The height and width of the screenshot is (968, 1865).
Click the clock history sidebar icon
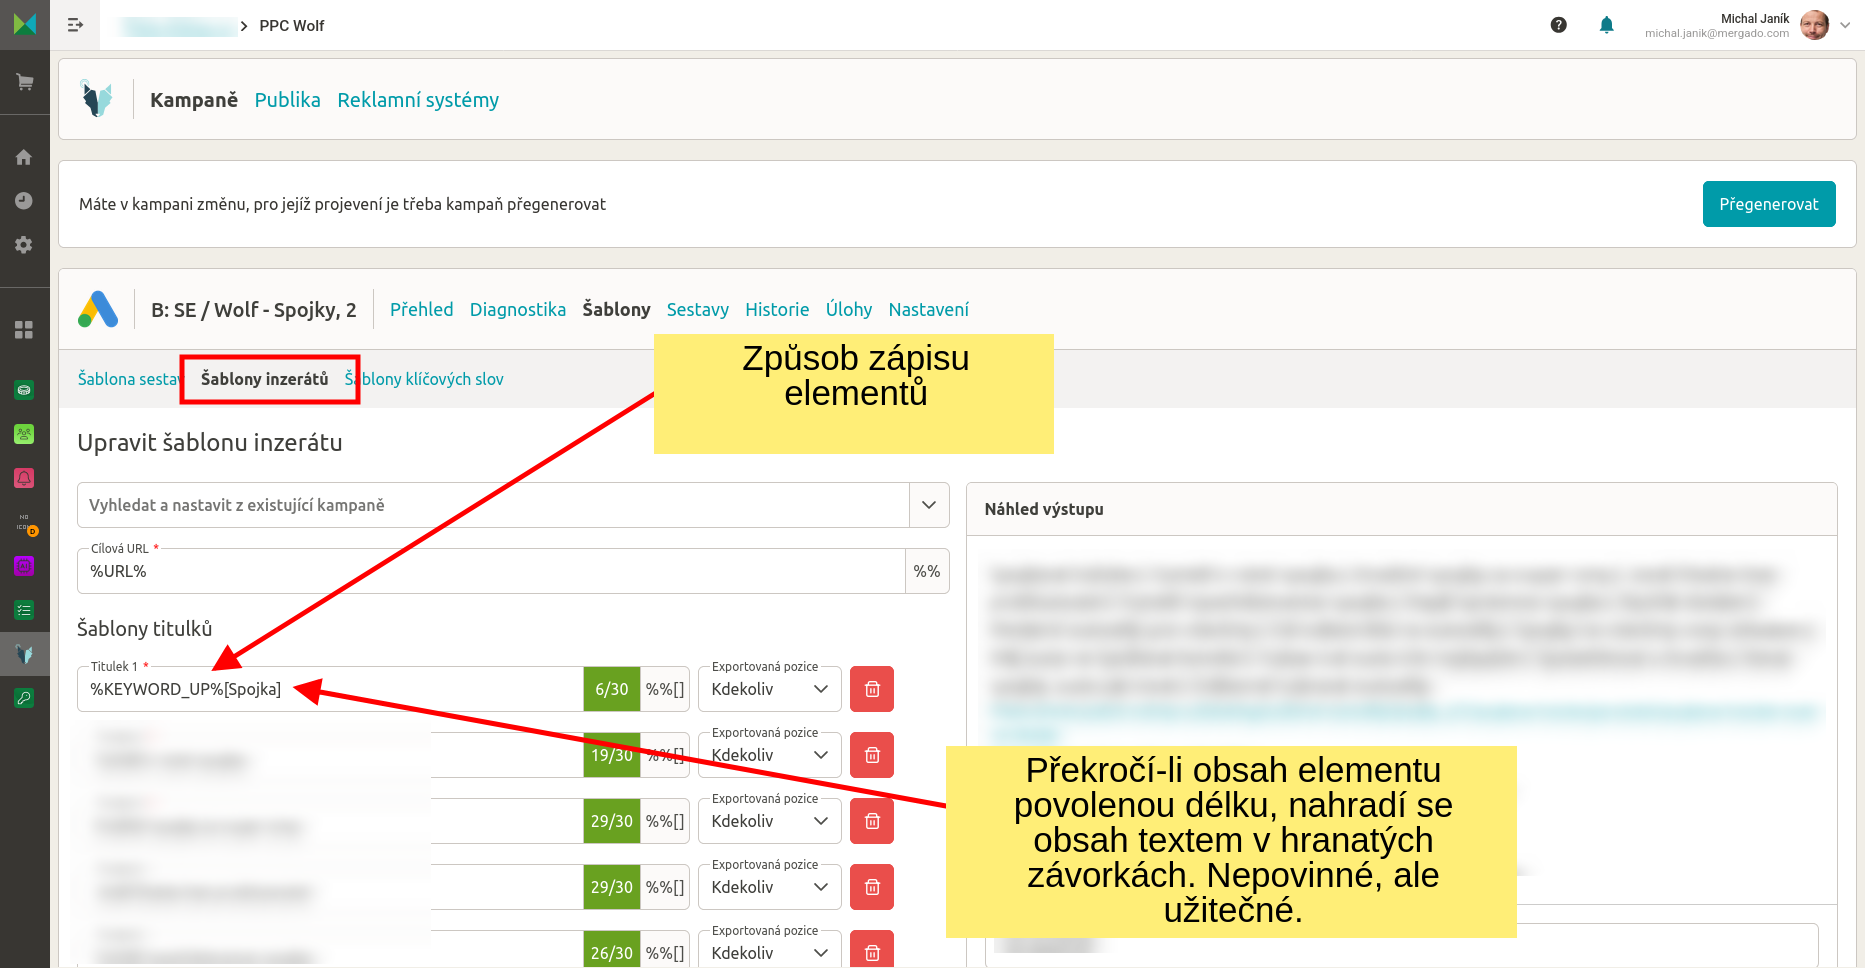pos(24,201)
